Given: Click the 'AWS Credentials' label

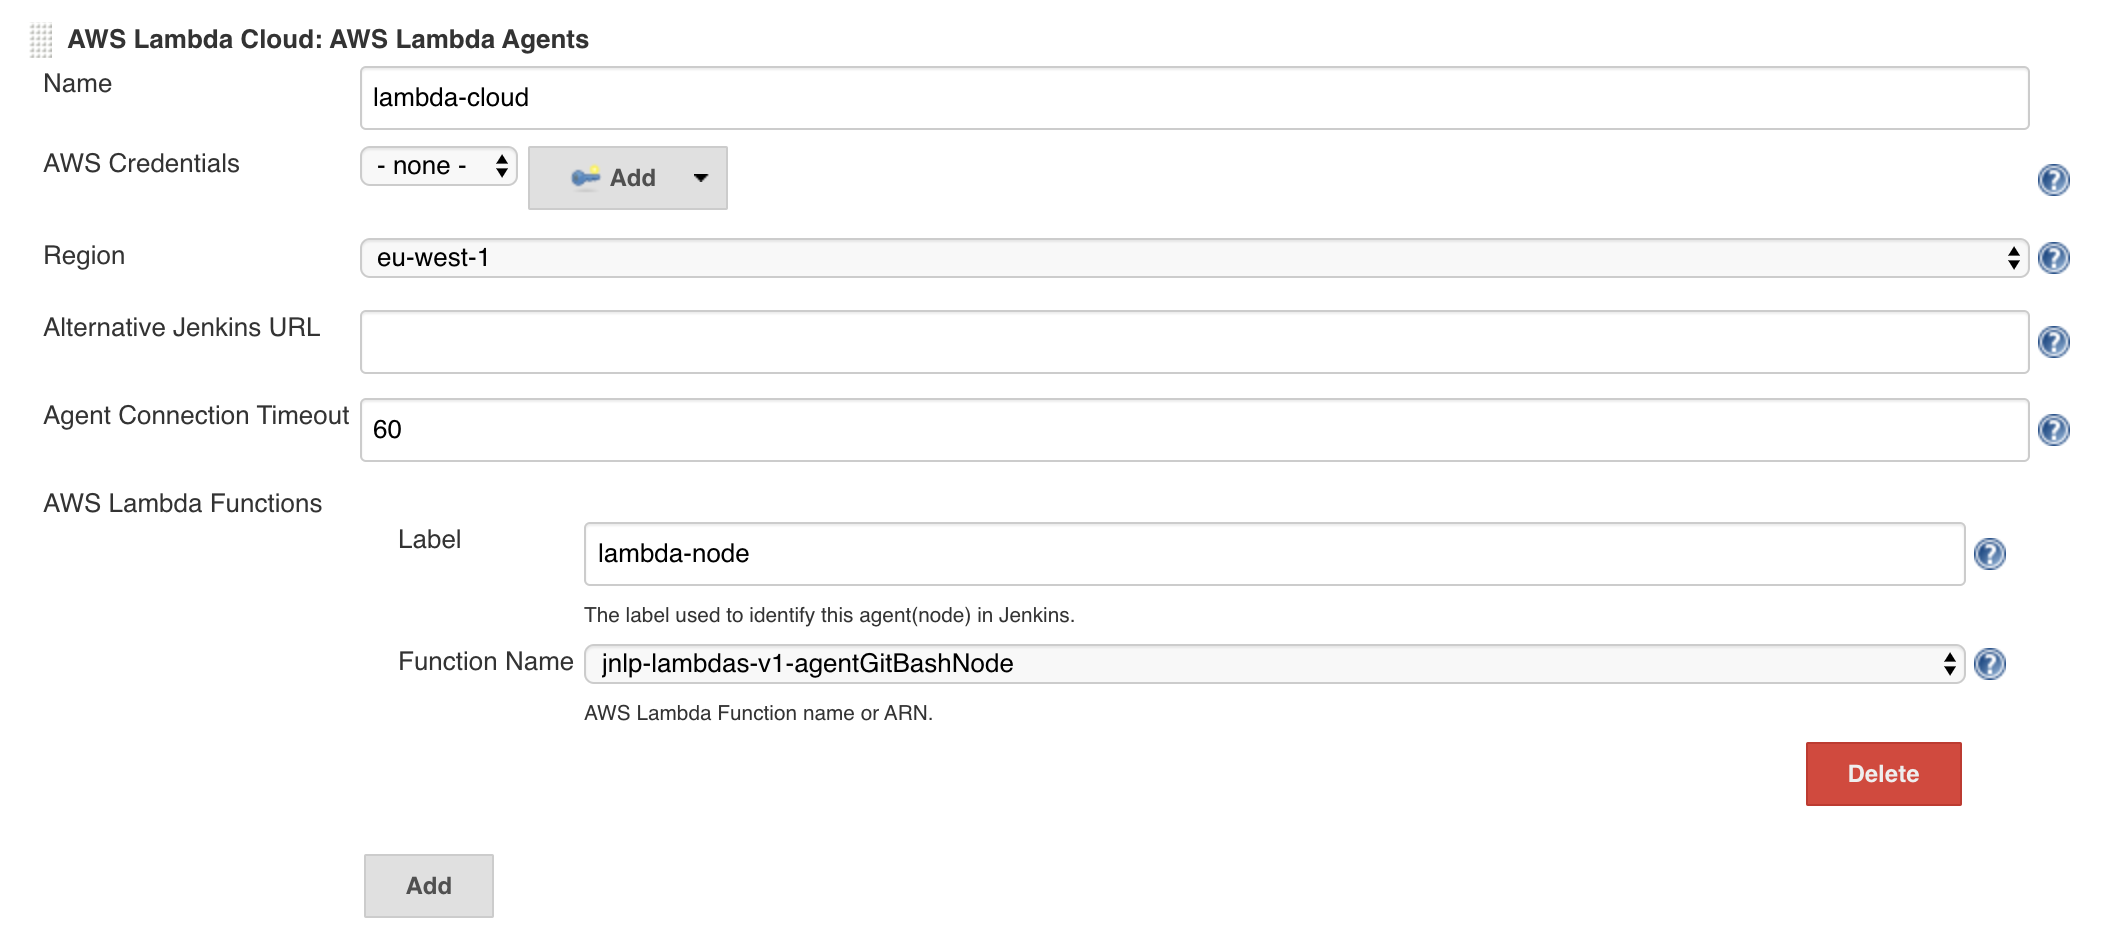Looking at the screenshot, I should click(x=142, y=163).
